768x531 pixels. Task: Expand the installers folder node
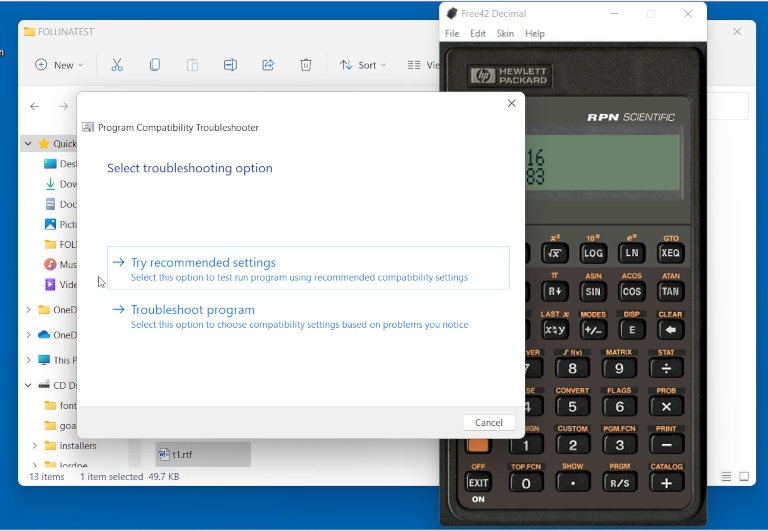[x=35, y=445]
